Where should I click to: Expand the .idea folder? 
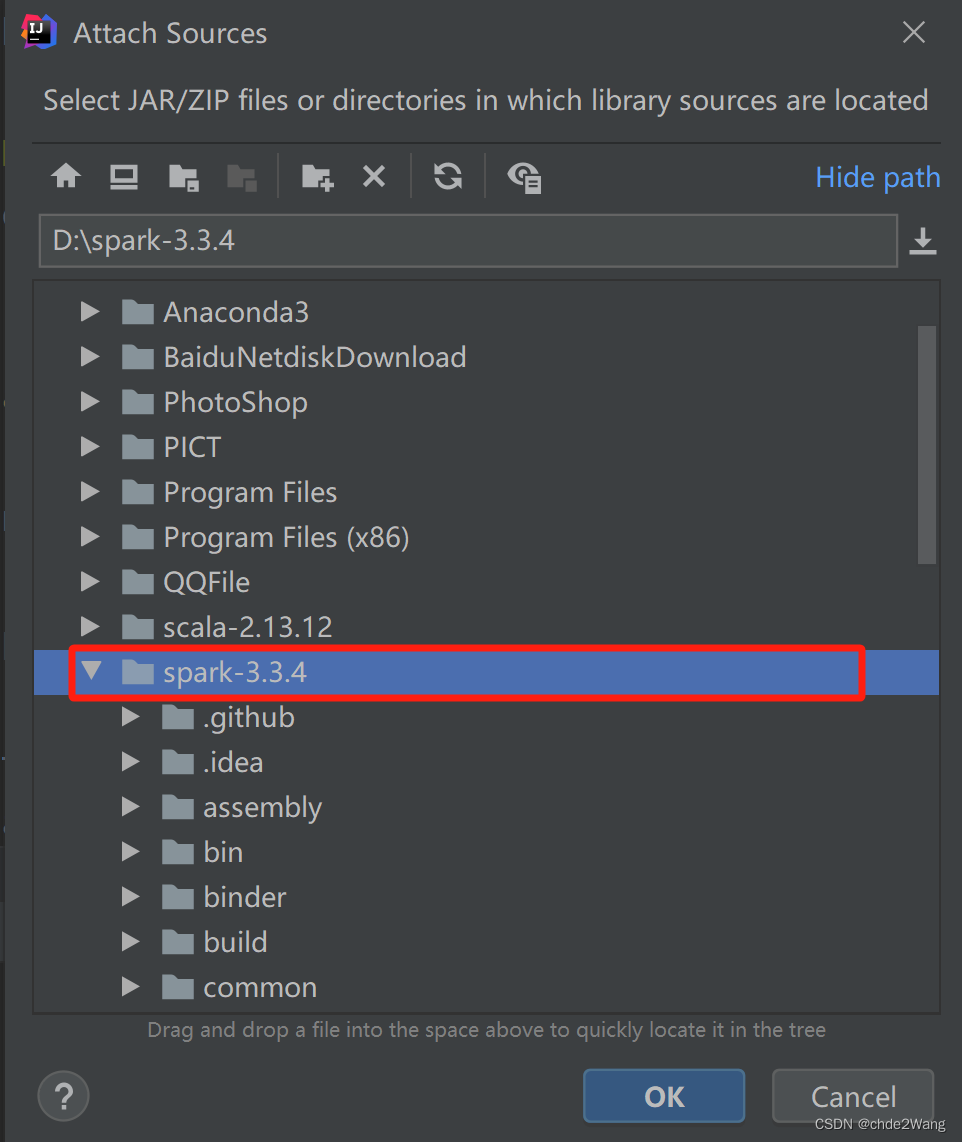point(131,762)
